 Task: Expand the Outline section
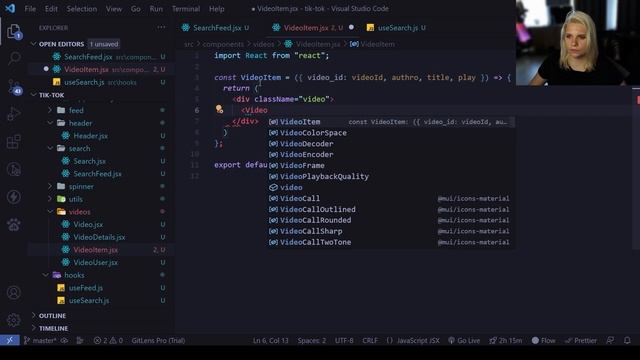click(x=52, y=316)
